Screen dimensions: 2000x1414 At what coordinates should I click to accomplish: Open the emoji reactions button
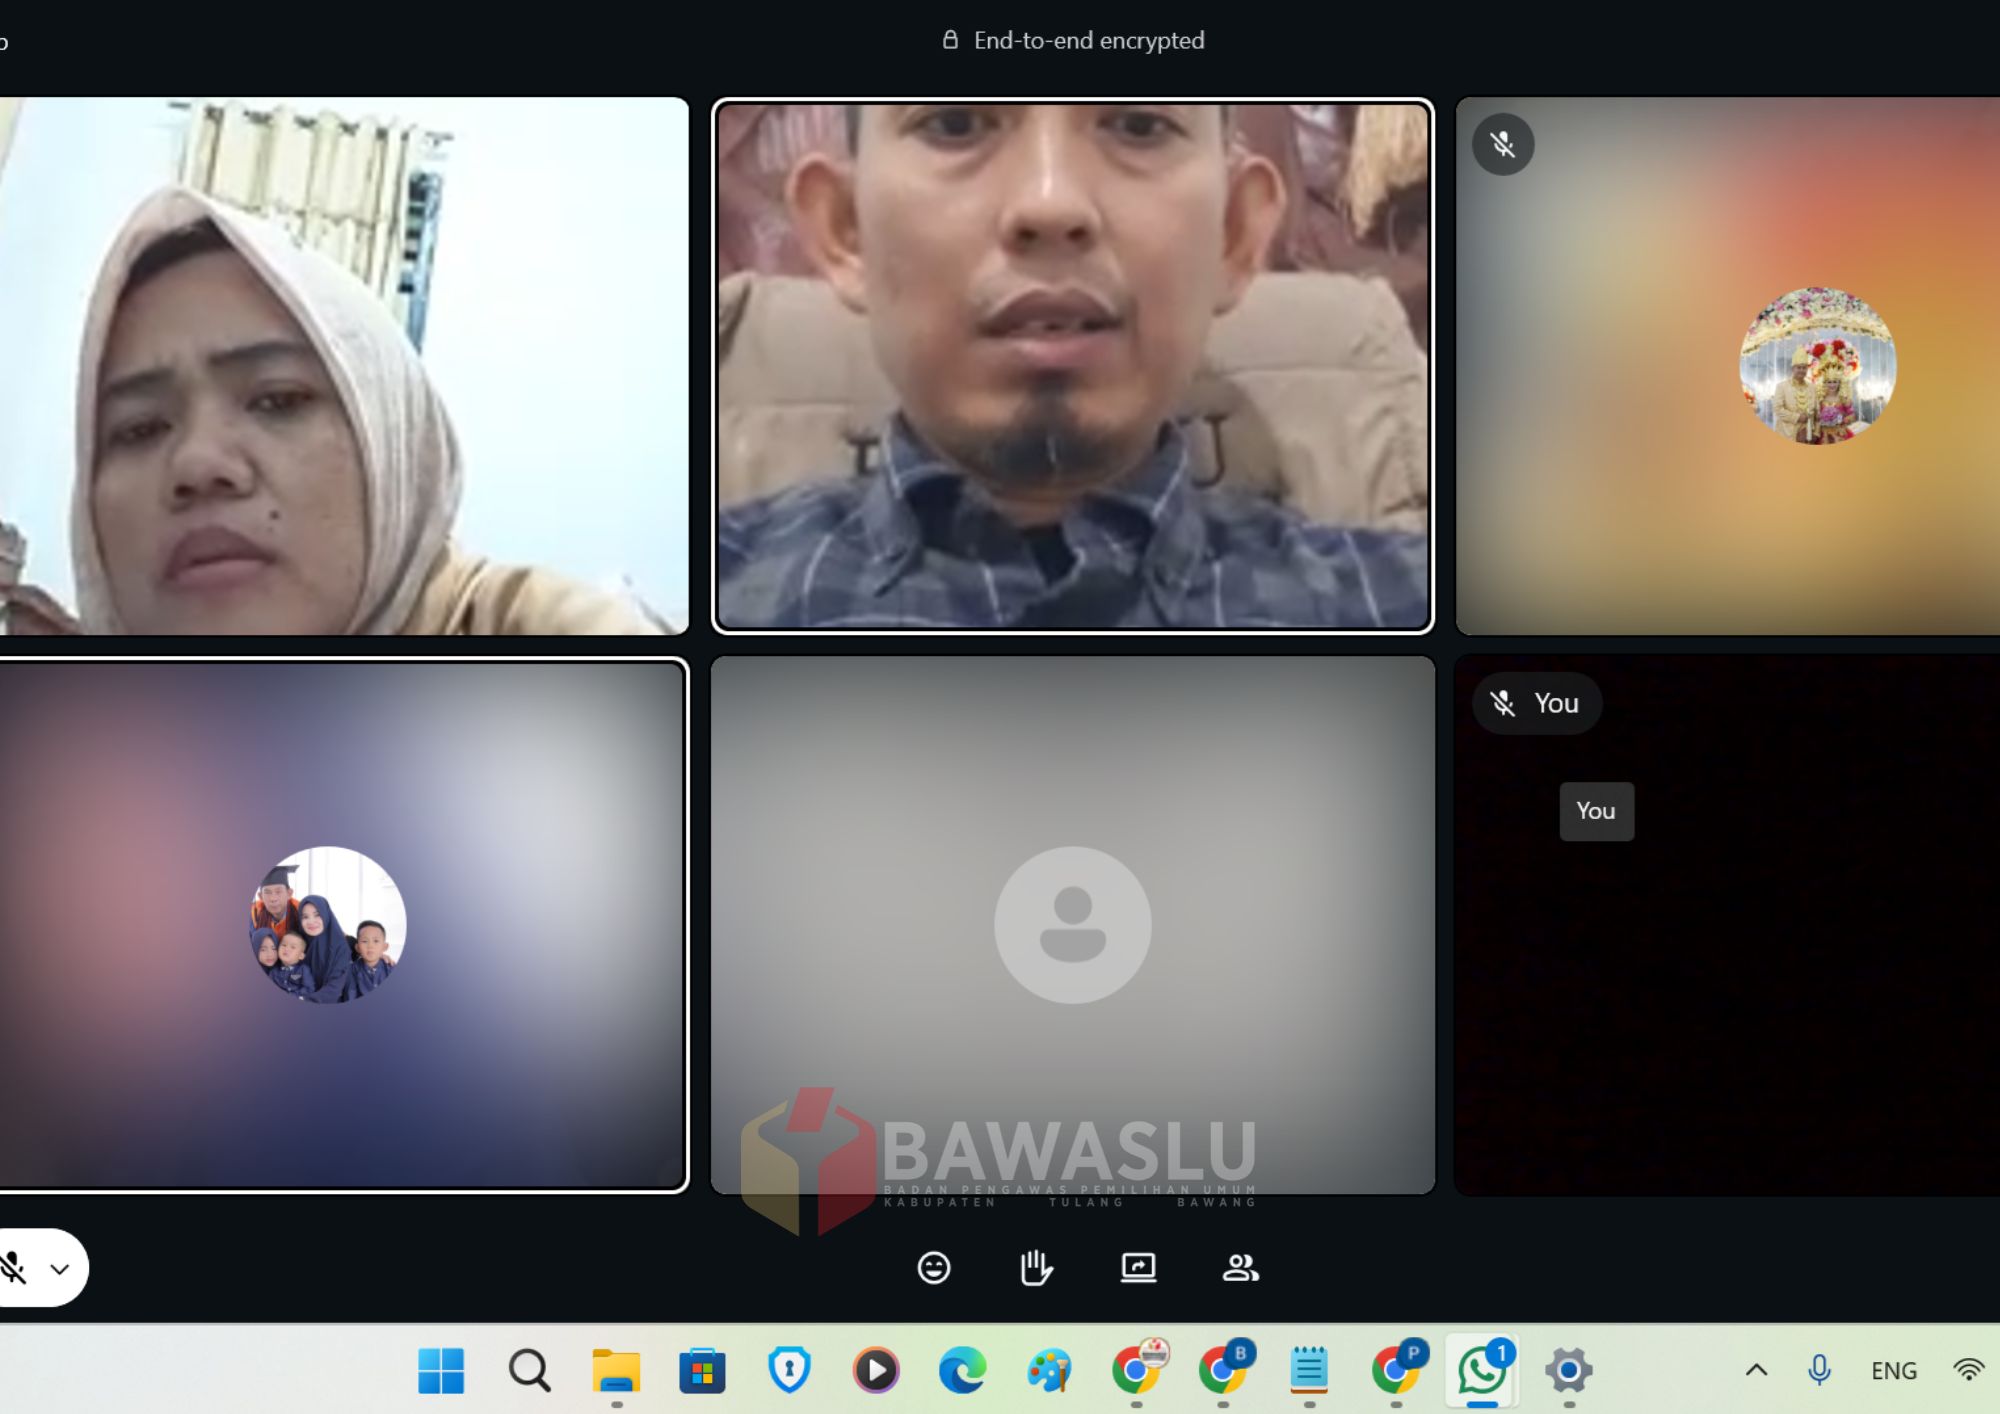(933, 1268)
